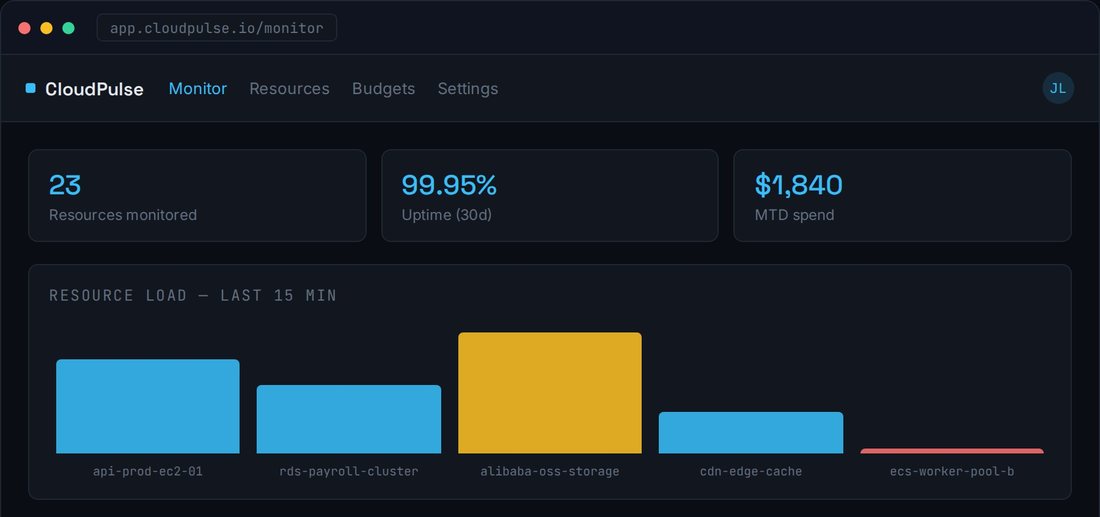Click the 23 resources value
The width and height of the screenshot is (1100, 517).
pyautogui.click(x=65, y=185)
